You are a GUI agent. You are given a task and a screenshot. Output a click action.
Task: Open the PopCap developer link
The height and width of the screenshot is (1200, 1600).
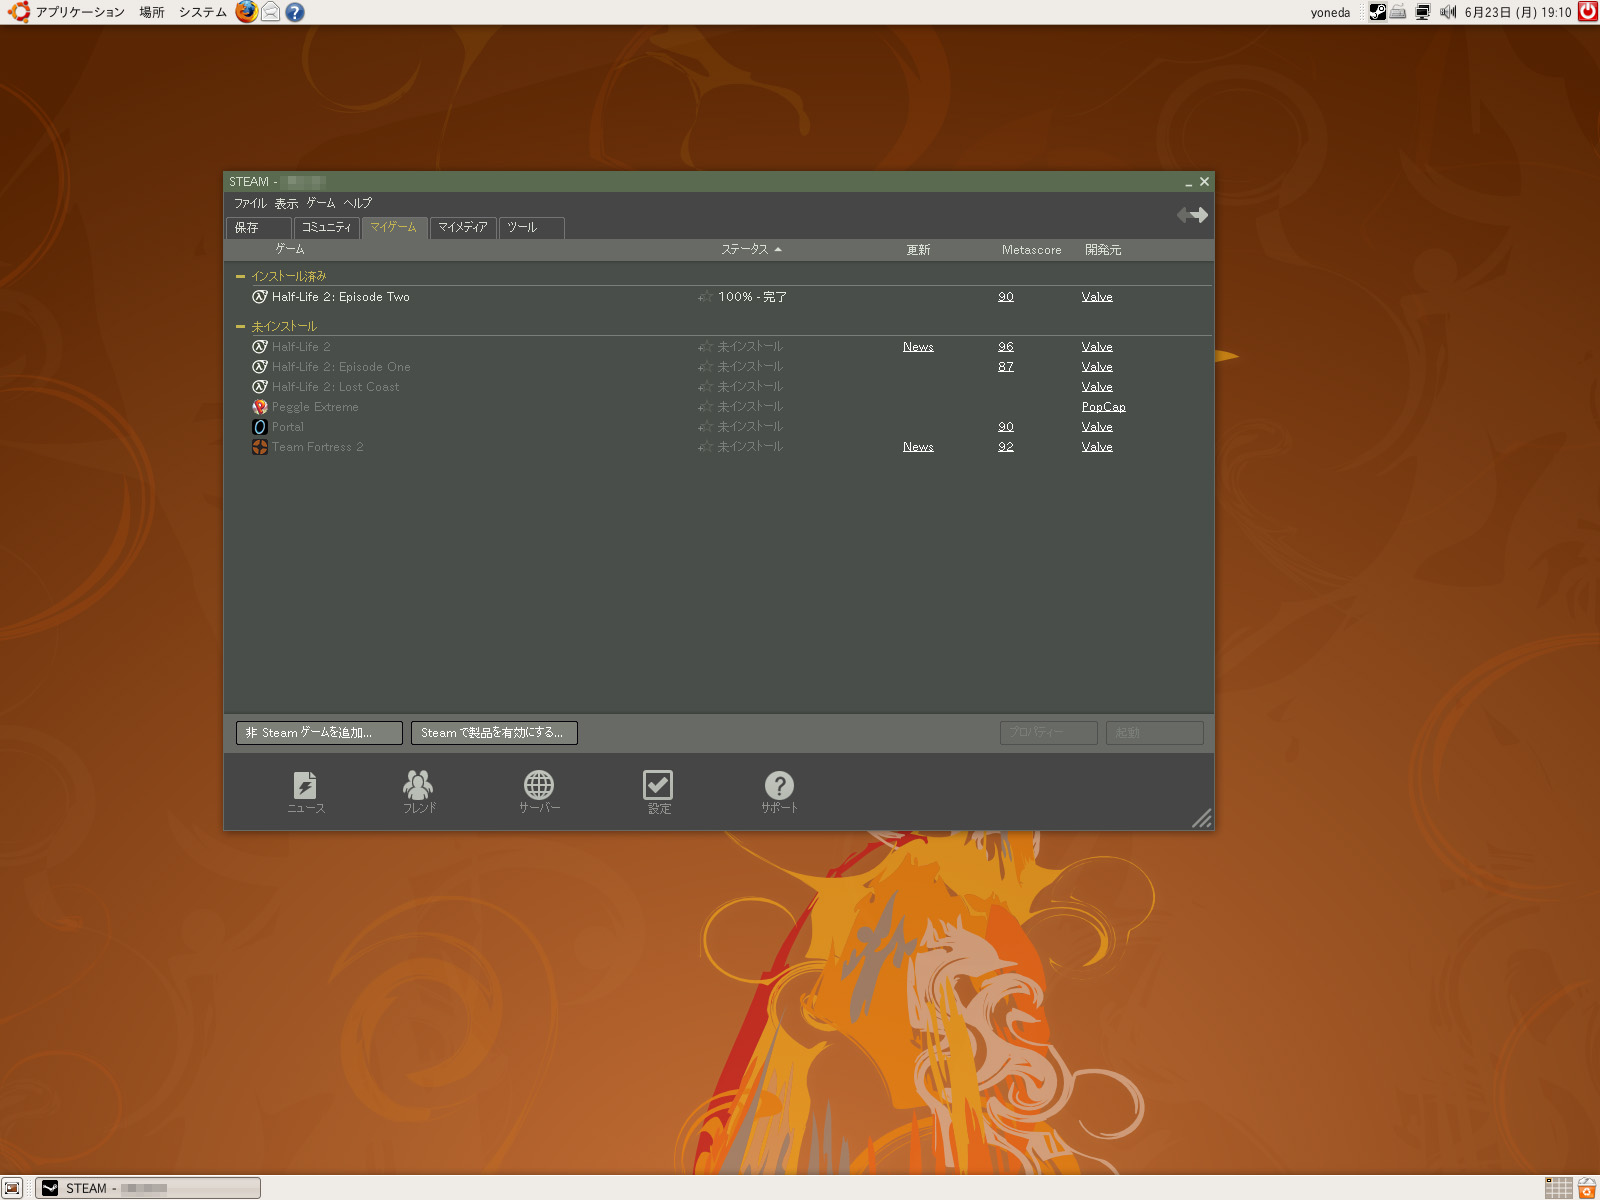(x=1103, y=407)
